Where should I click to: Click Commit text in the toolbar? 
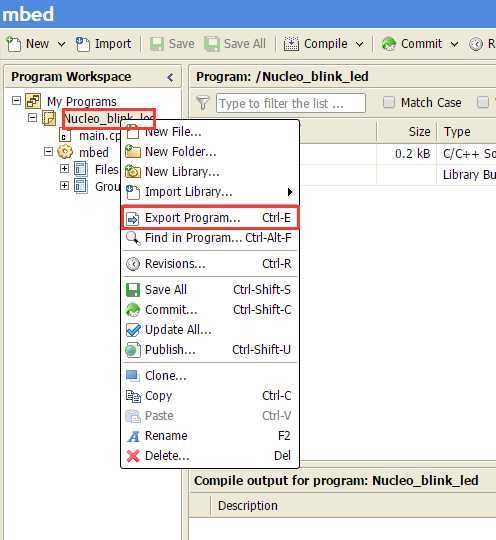(x=421, y=44)
